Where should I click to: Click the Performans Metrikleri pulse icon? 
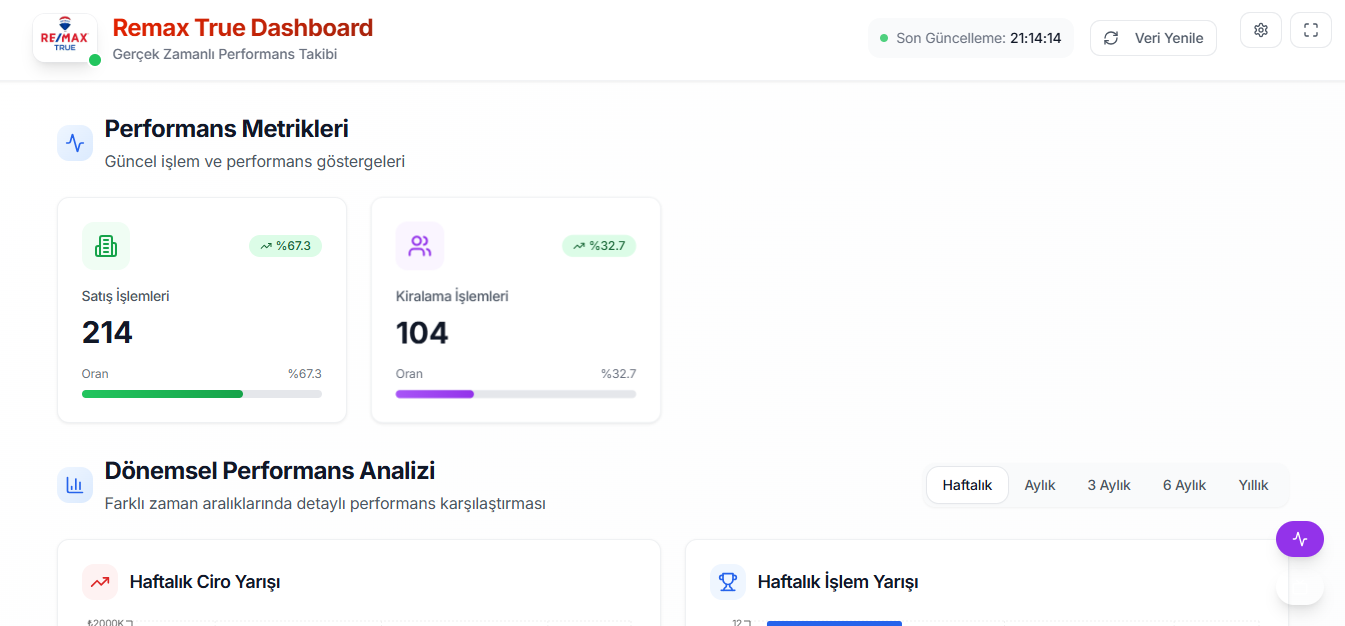click(75, 143)
